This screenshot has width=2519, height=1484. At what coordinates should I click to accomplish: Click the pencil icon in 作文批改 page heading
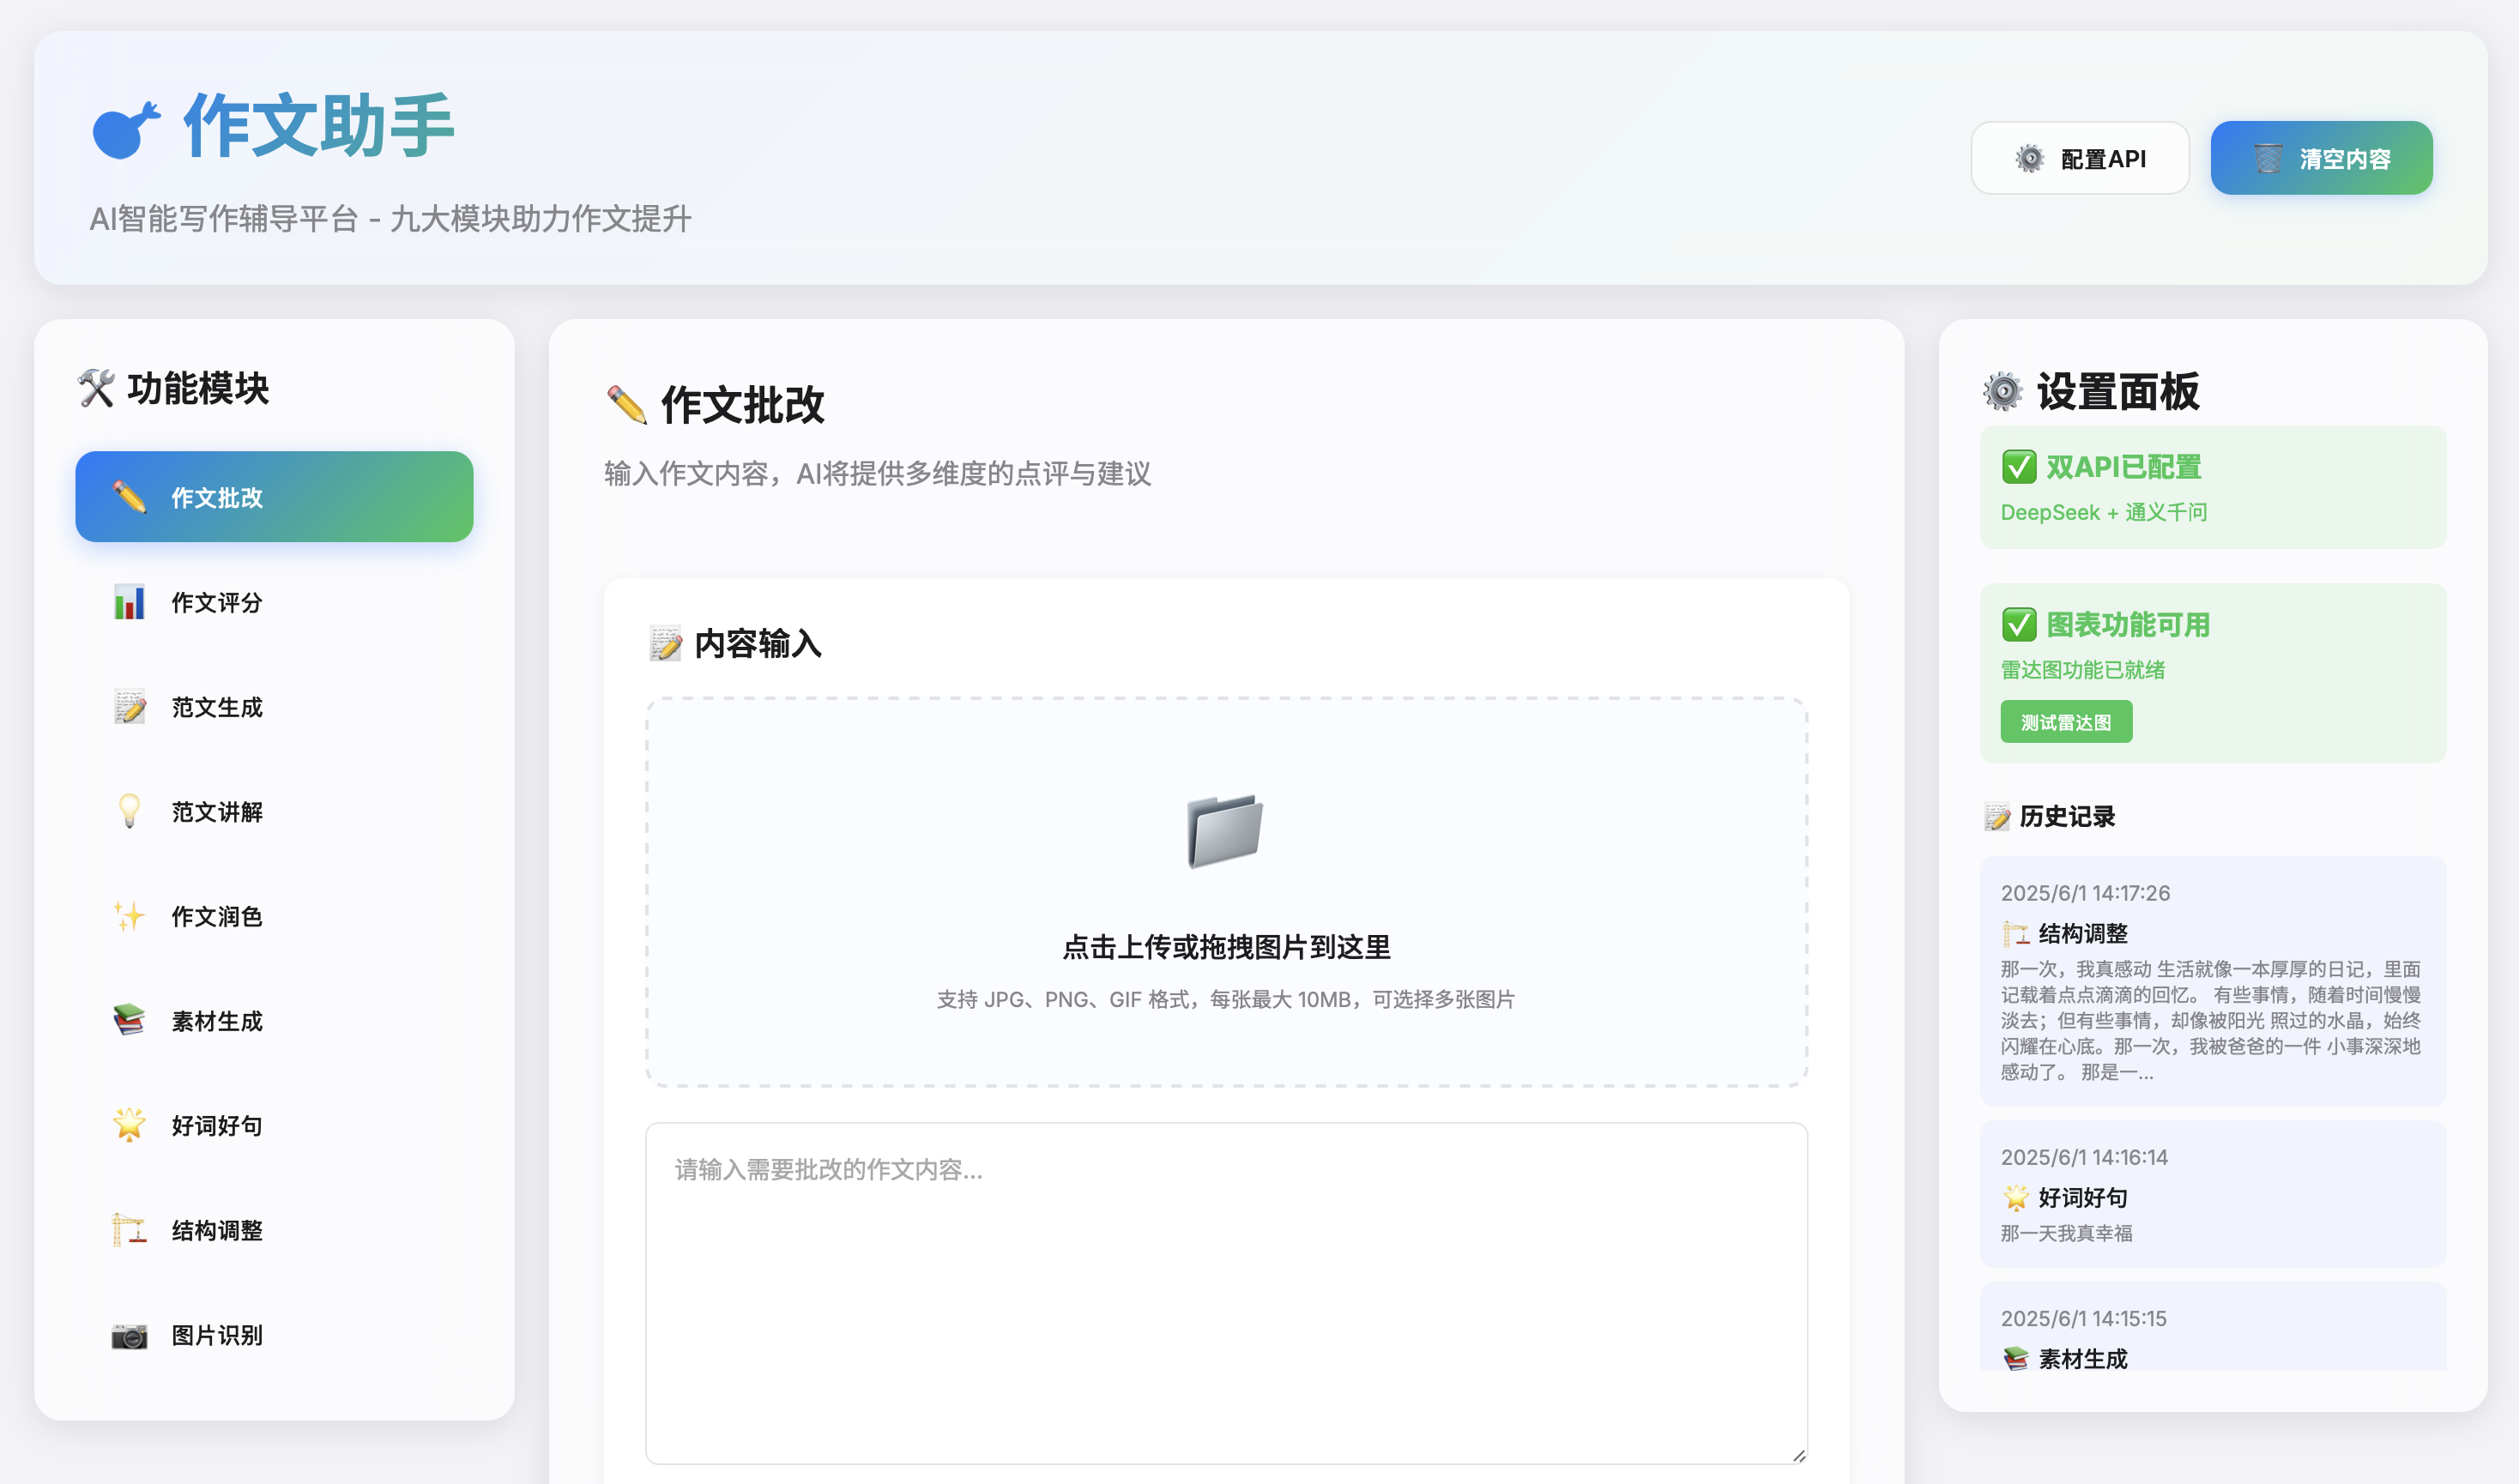click(x=627, y=405)
